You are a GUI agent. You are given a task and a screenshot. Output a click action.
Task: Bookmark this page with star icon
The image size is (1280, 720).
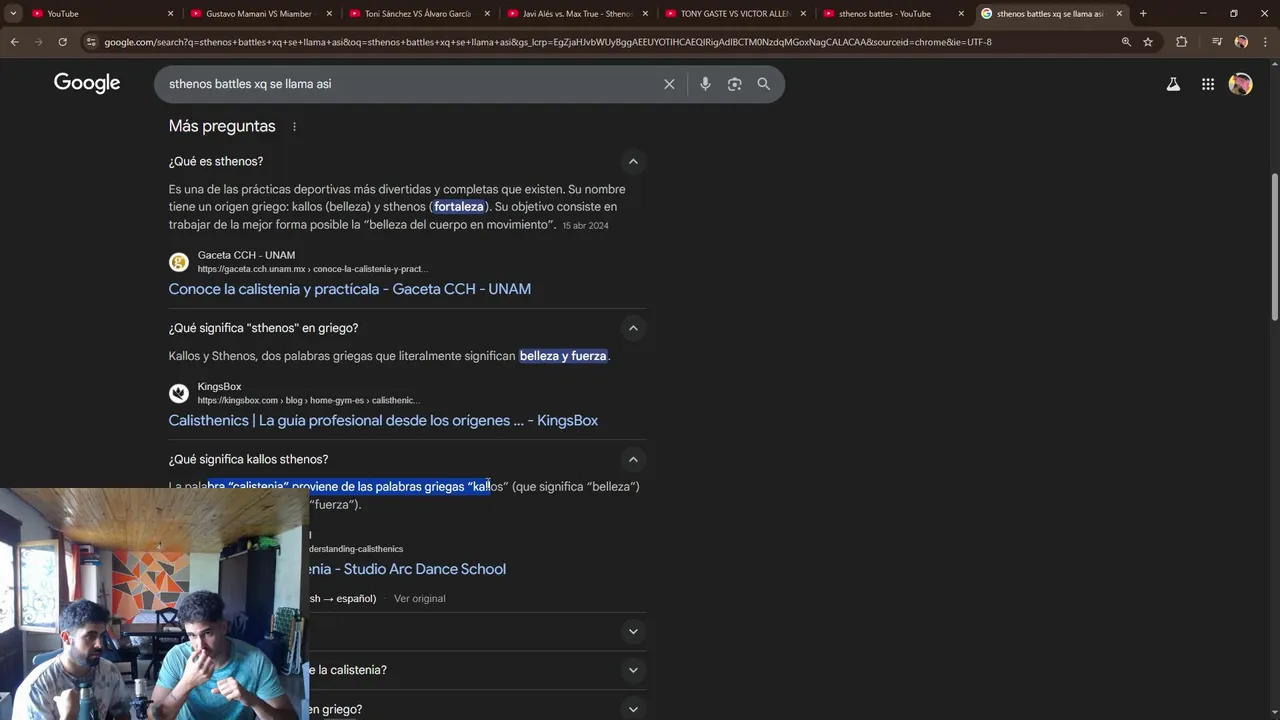[x=1148, y=42]
